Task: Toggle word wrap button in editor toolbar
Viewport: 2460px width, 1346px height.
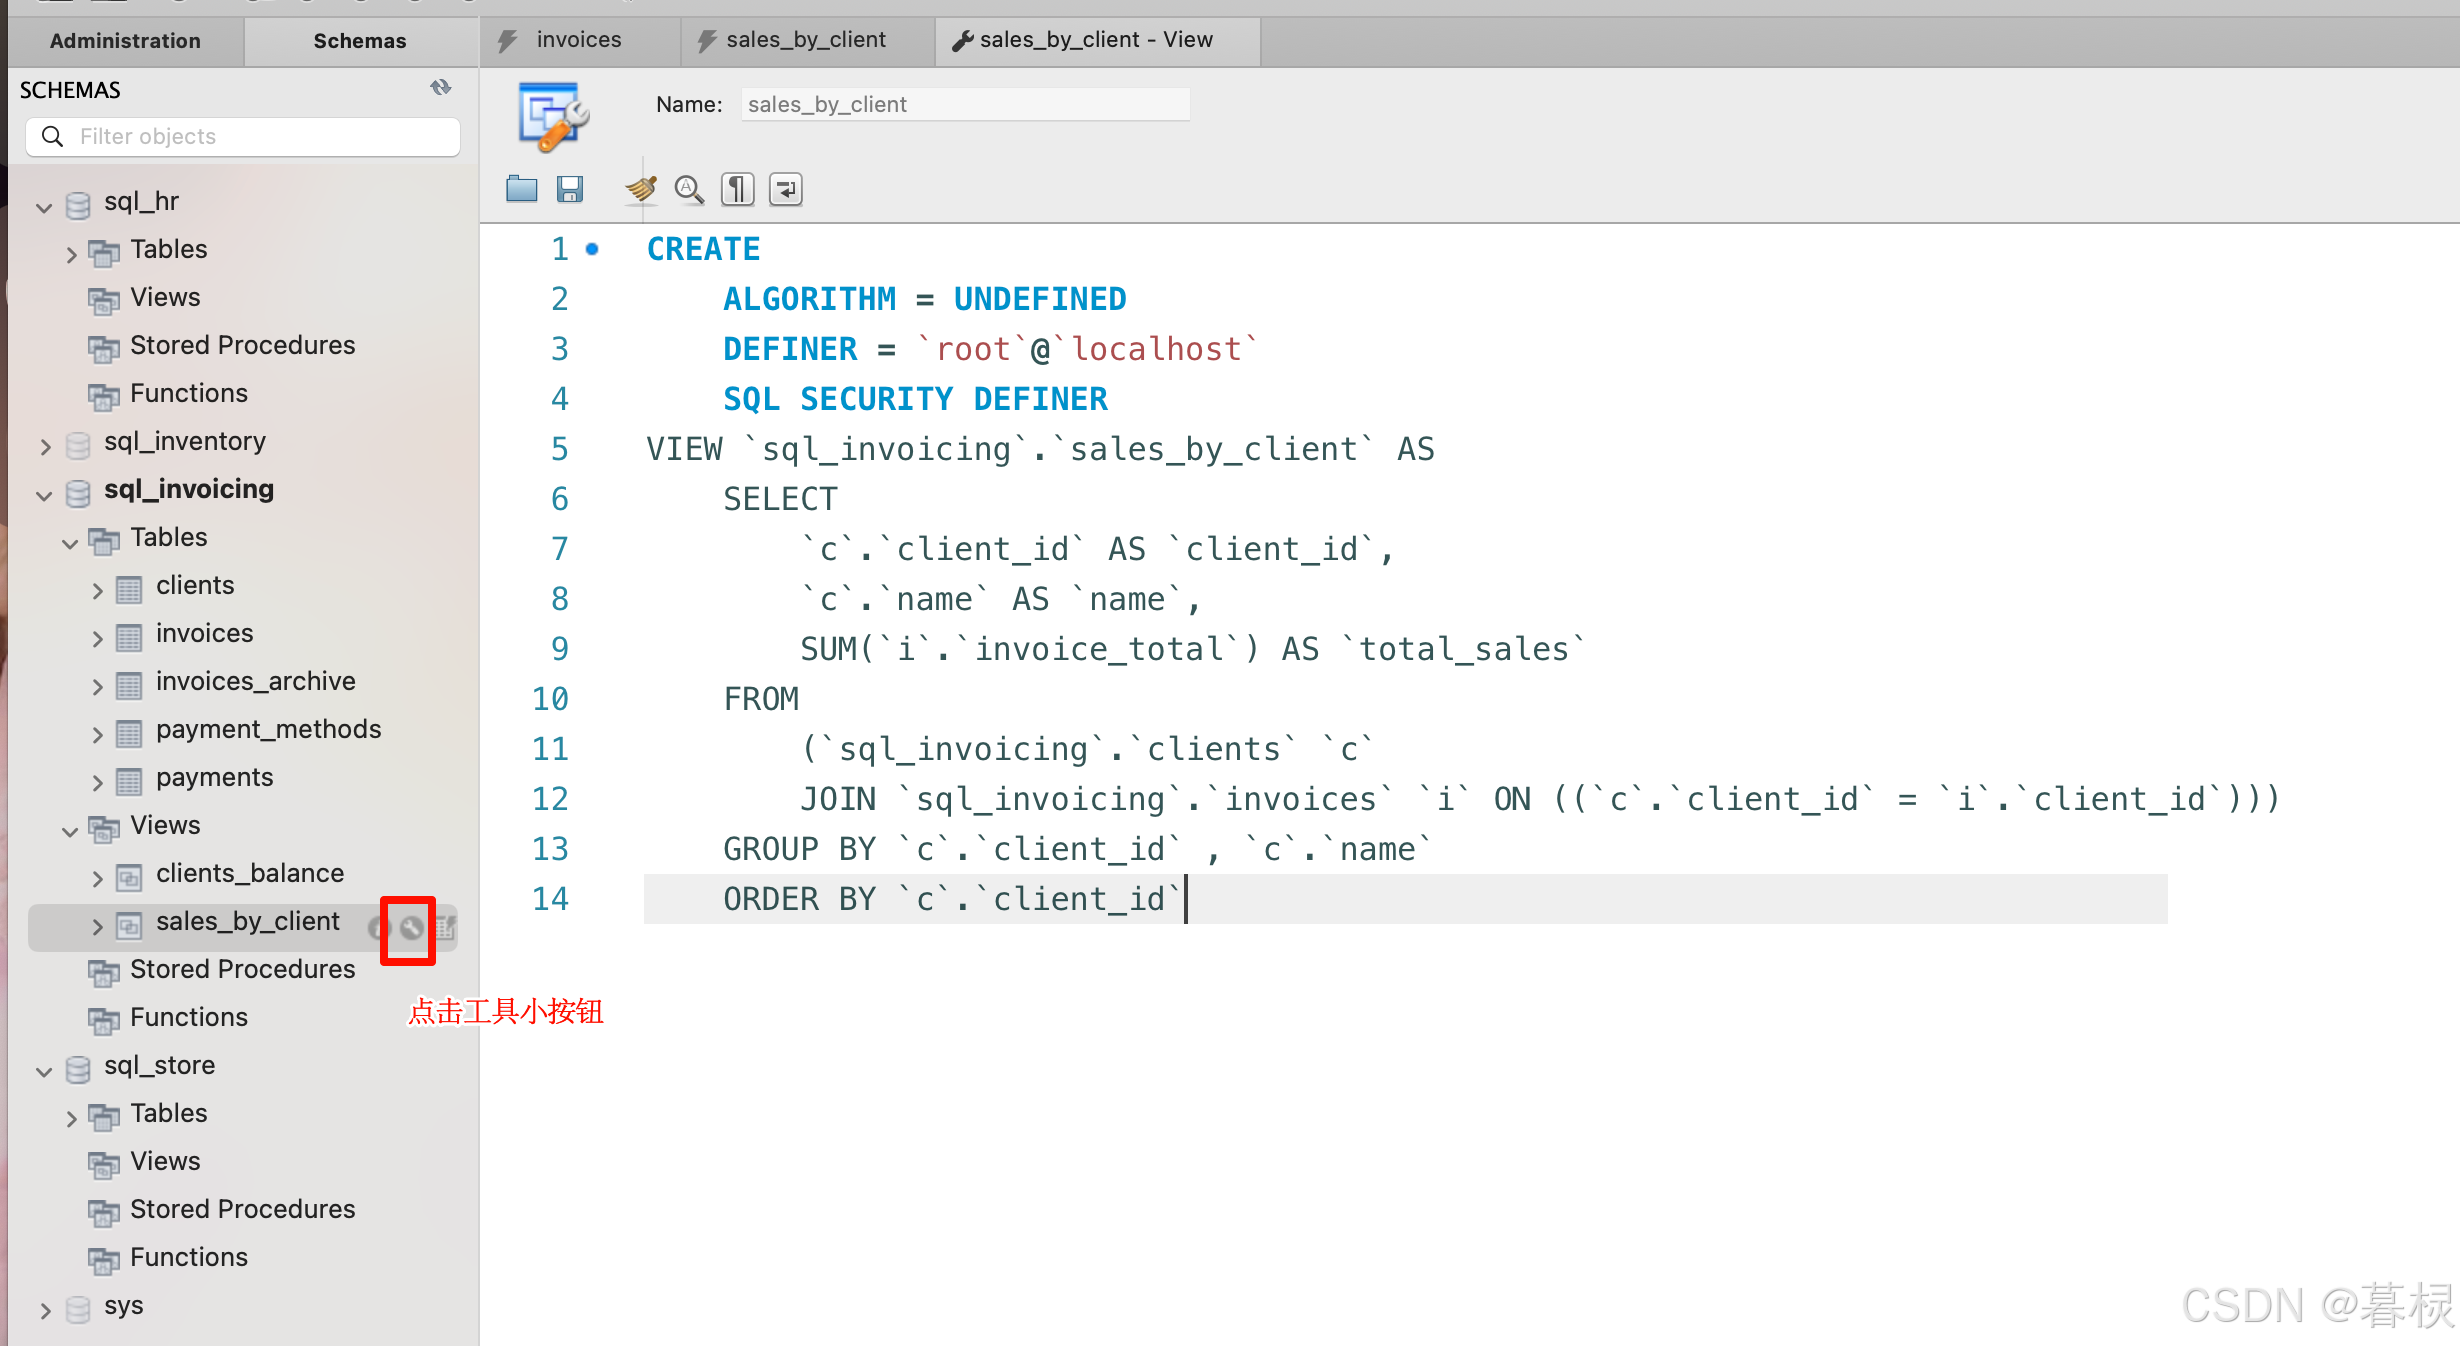Action: tap(786, 189)
